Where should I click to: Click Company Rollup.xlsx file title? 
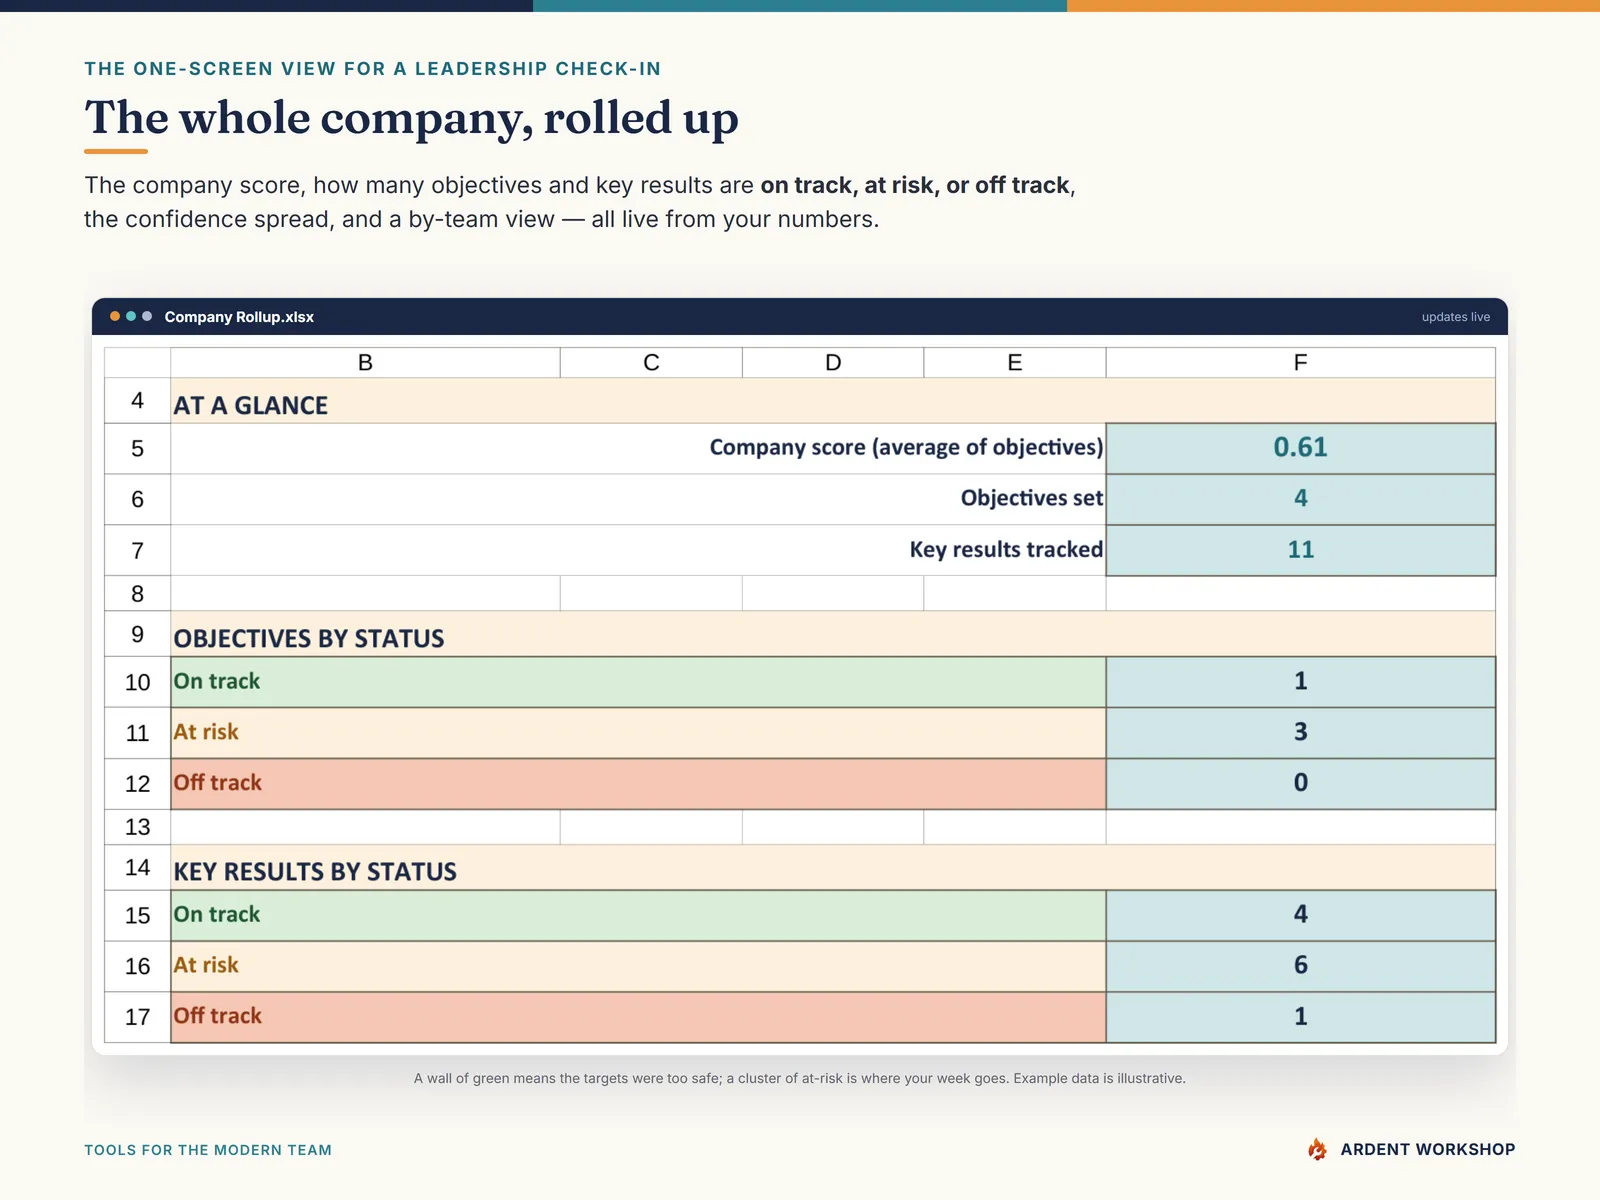point(239,317)
